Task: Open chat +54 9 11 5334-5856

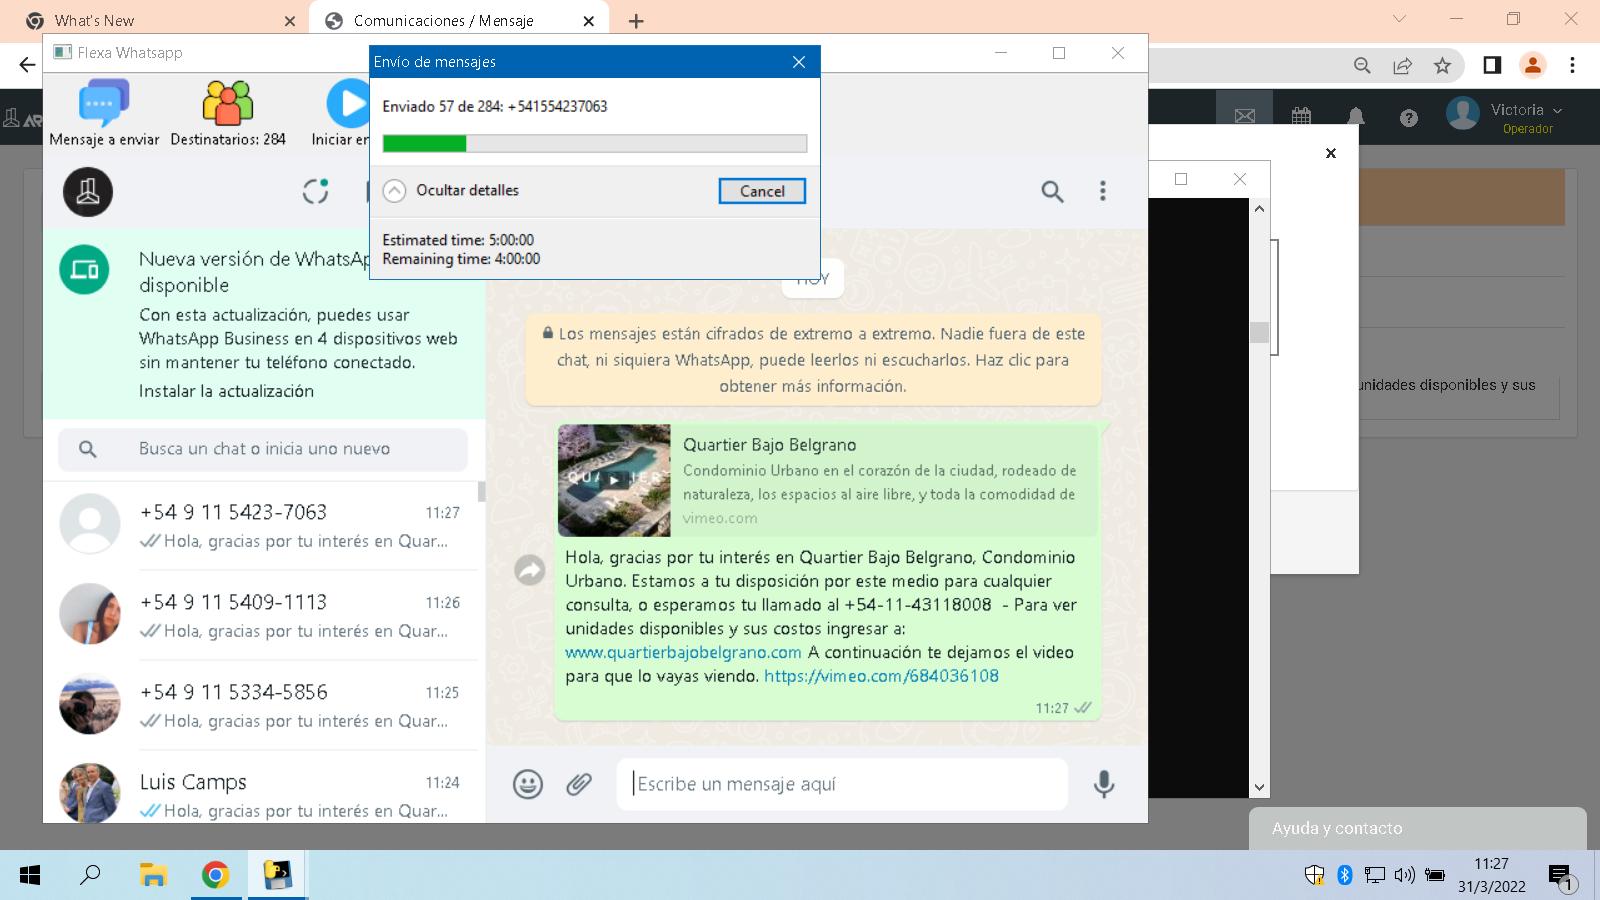Action: pyautogui.click(x=262, y=706)
